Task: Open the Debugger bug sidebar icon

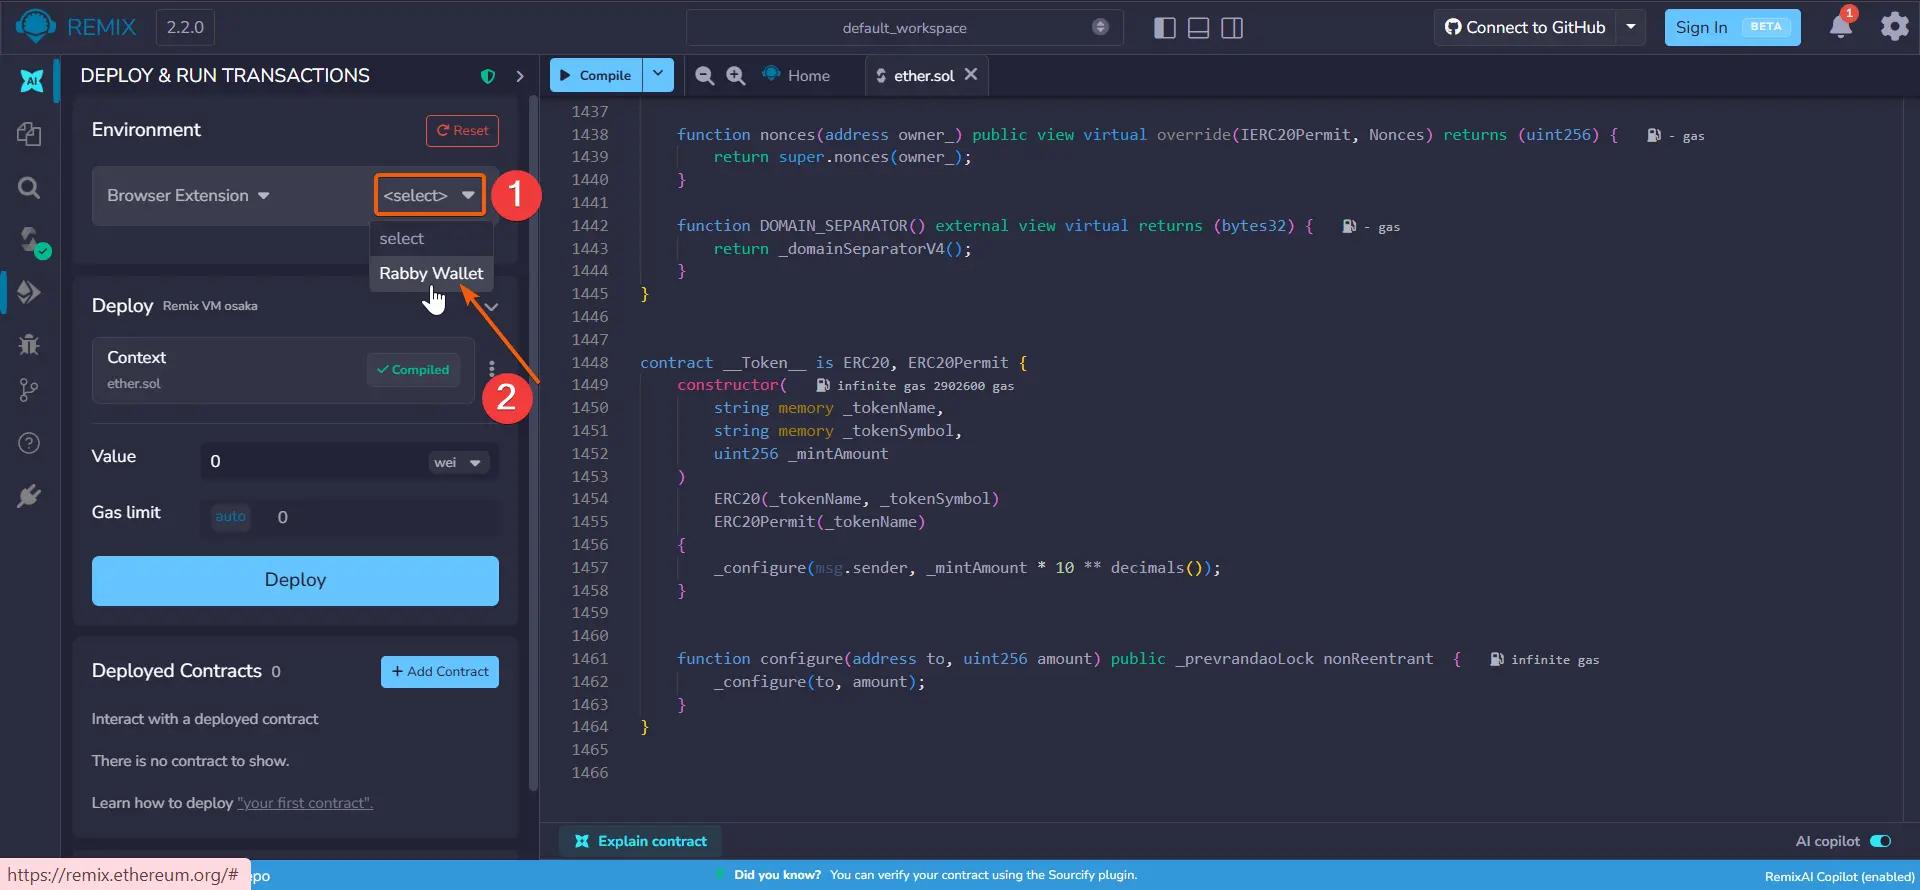Action: 29,344
